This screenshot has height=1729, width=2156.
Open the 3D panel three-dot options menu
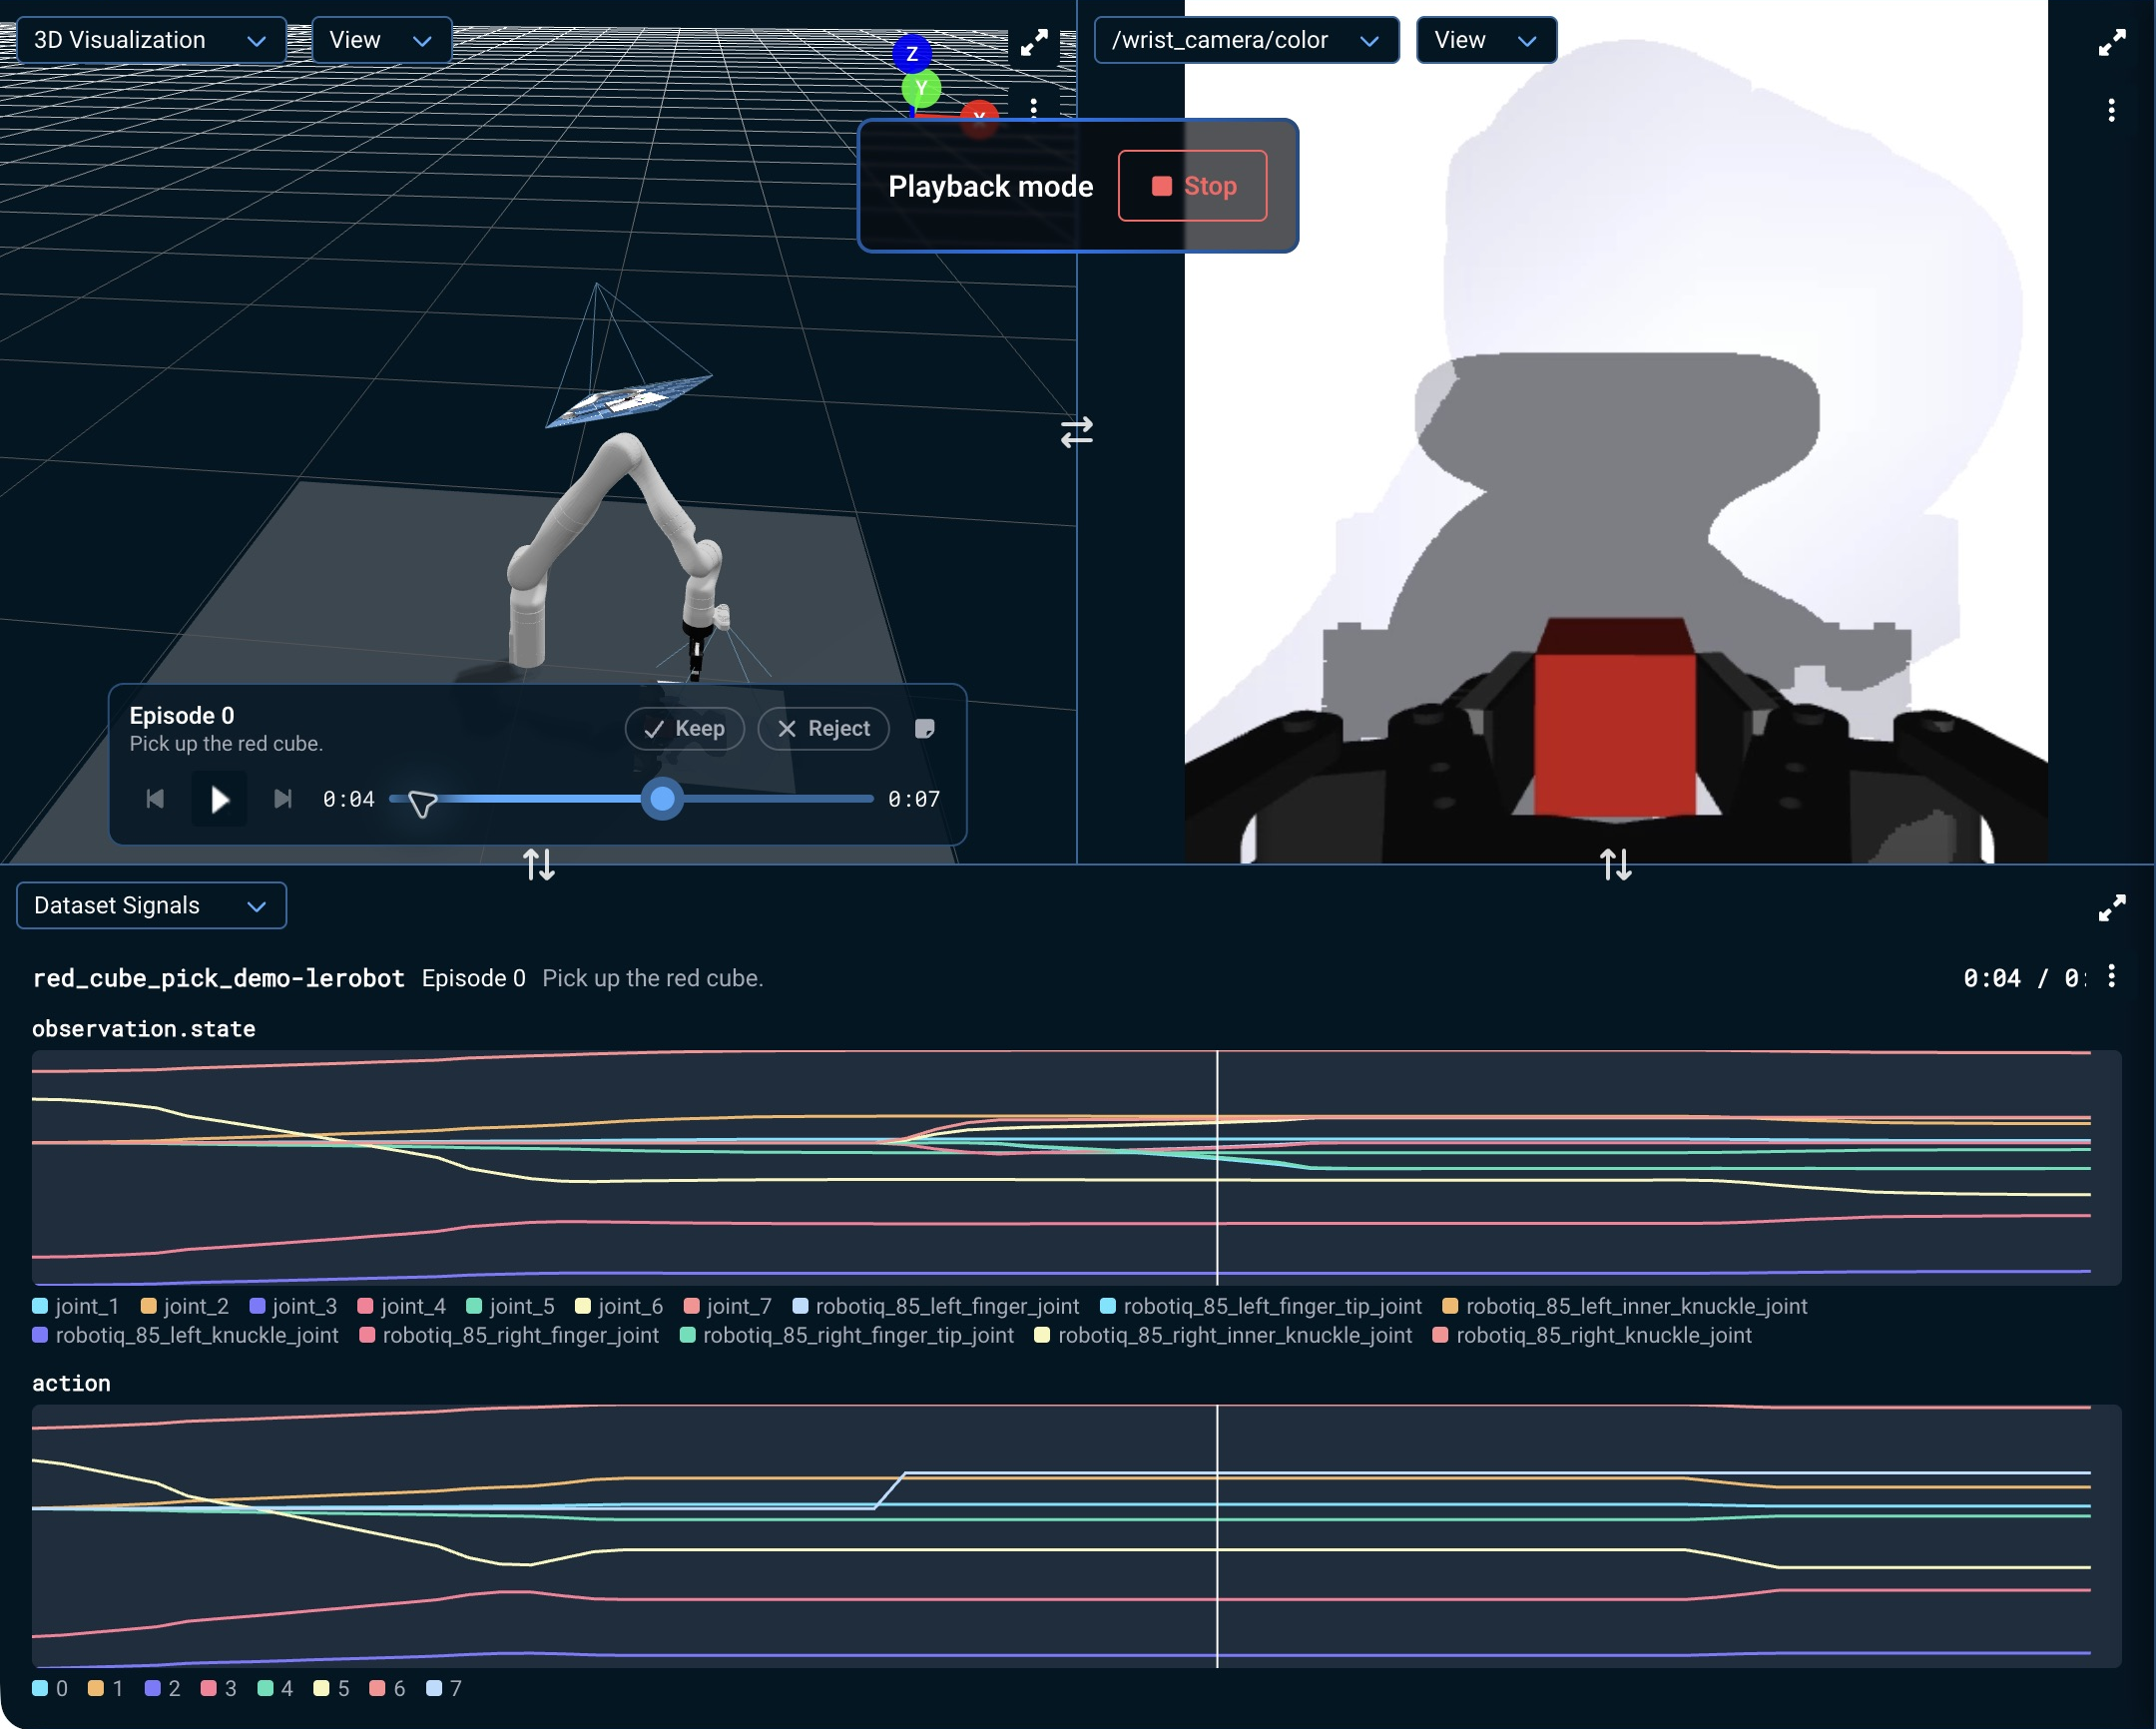1034,107
